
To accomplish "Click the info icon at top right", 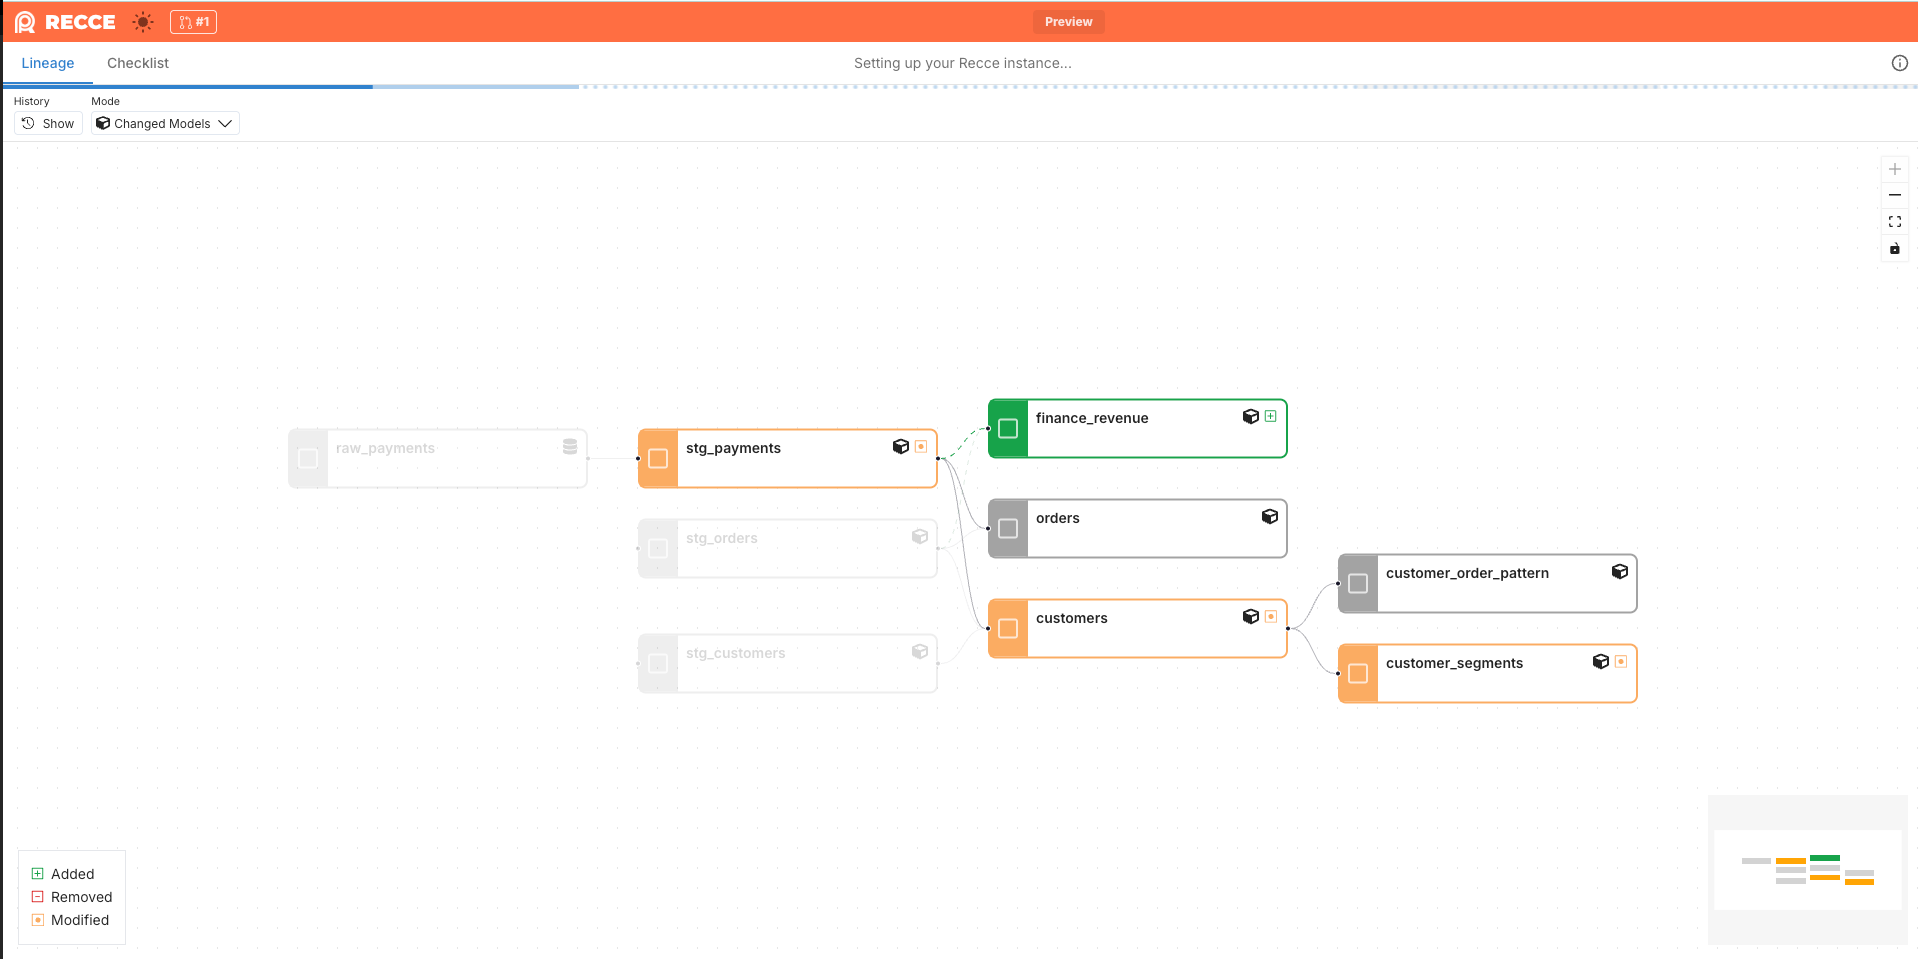I will pos(1899,63).
